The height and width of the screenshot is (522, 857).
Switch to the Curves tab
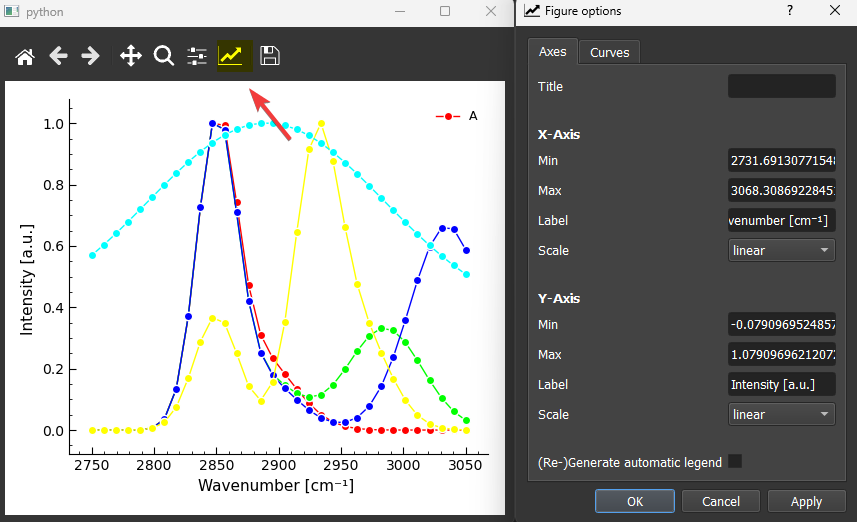[609, 52]
